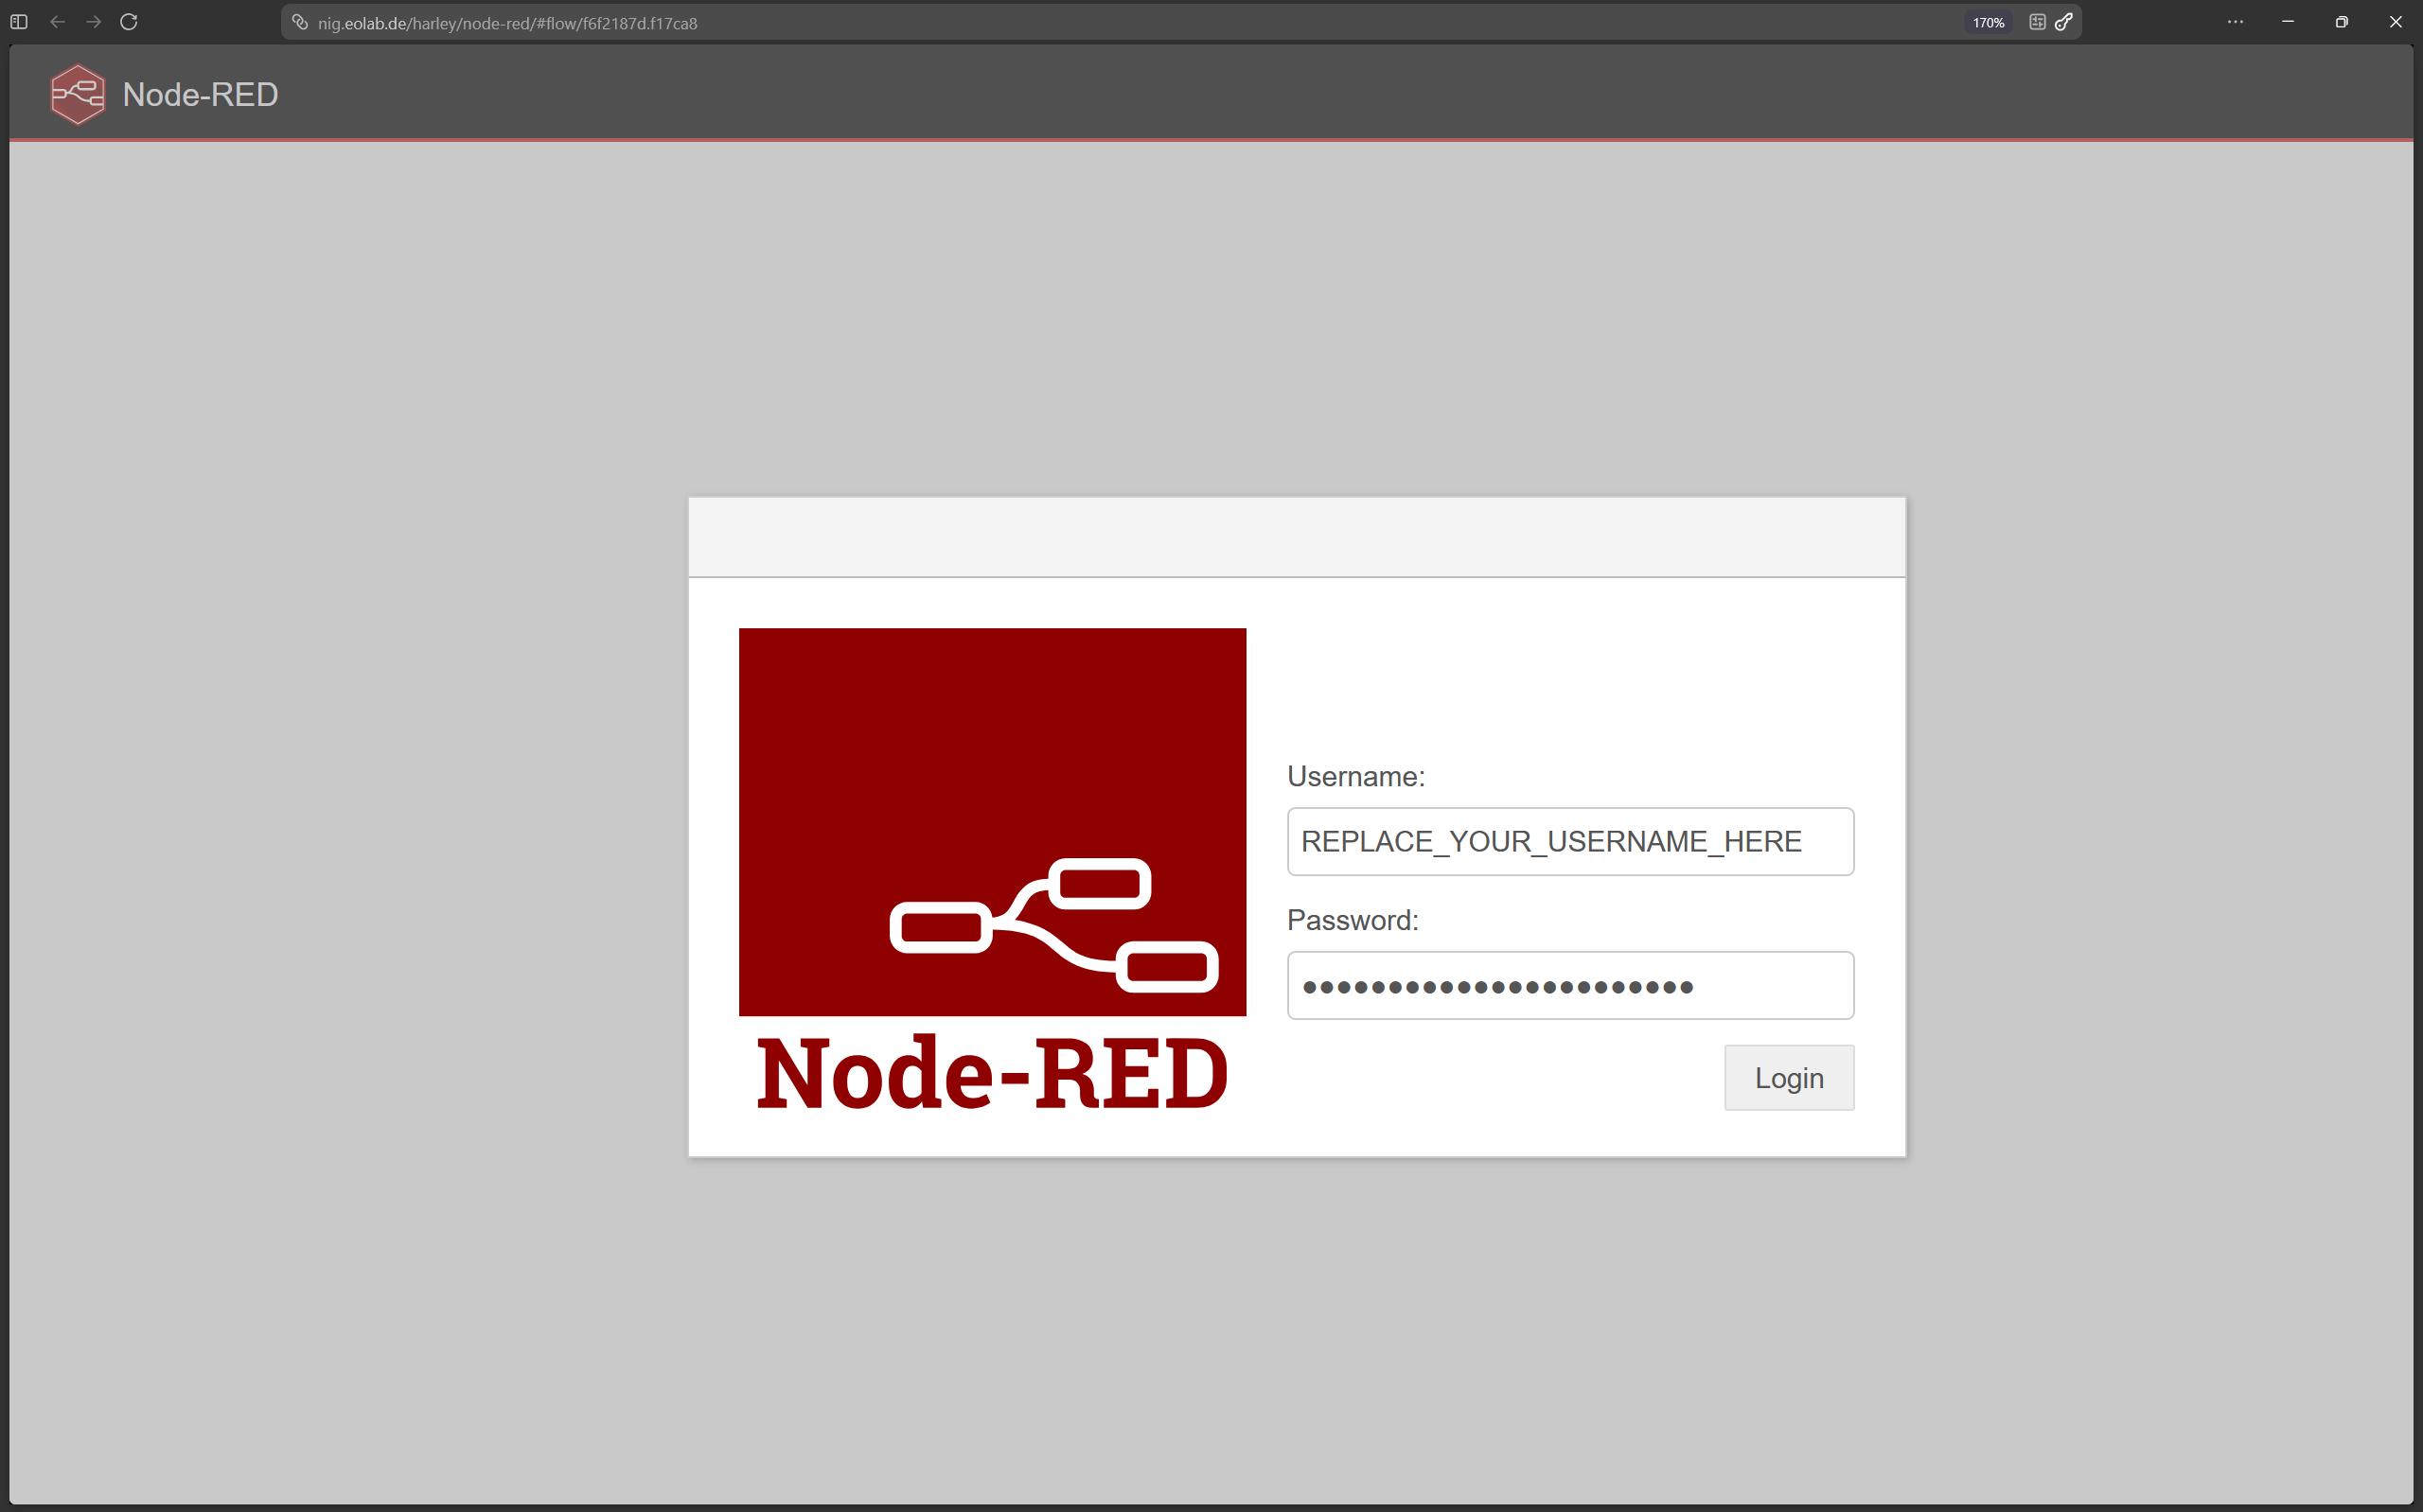Image resolution: width=2423 pixels, height=1512 pixels.
Task: Go forward to the next page
Action: (93, 22)
